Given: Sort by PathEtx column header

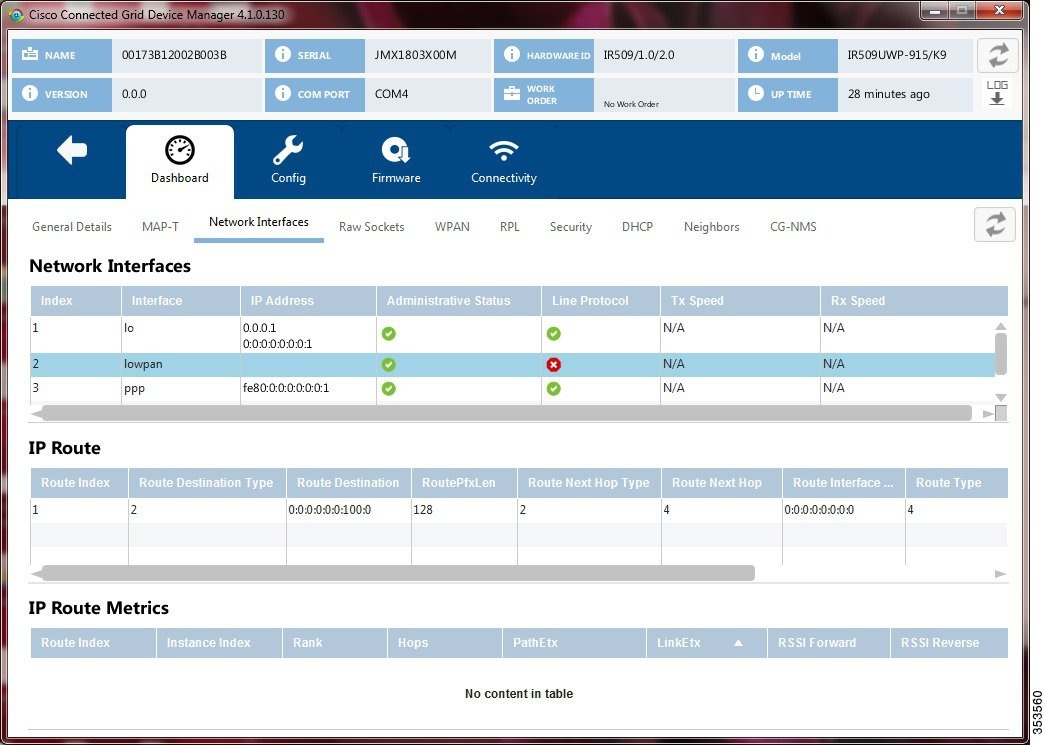Looking at the screenshot, I should pos(574,642).
